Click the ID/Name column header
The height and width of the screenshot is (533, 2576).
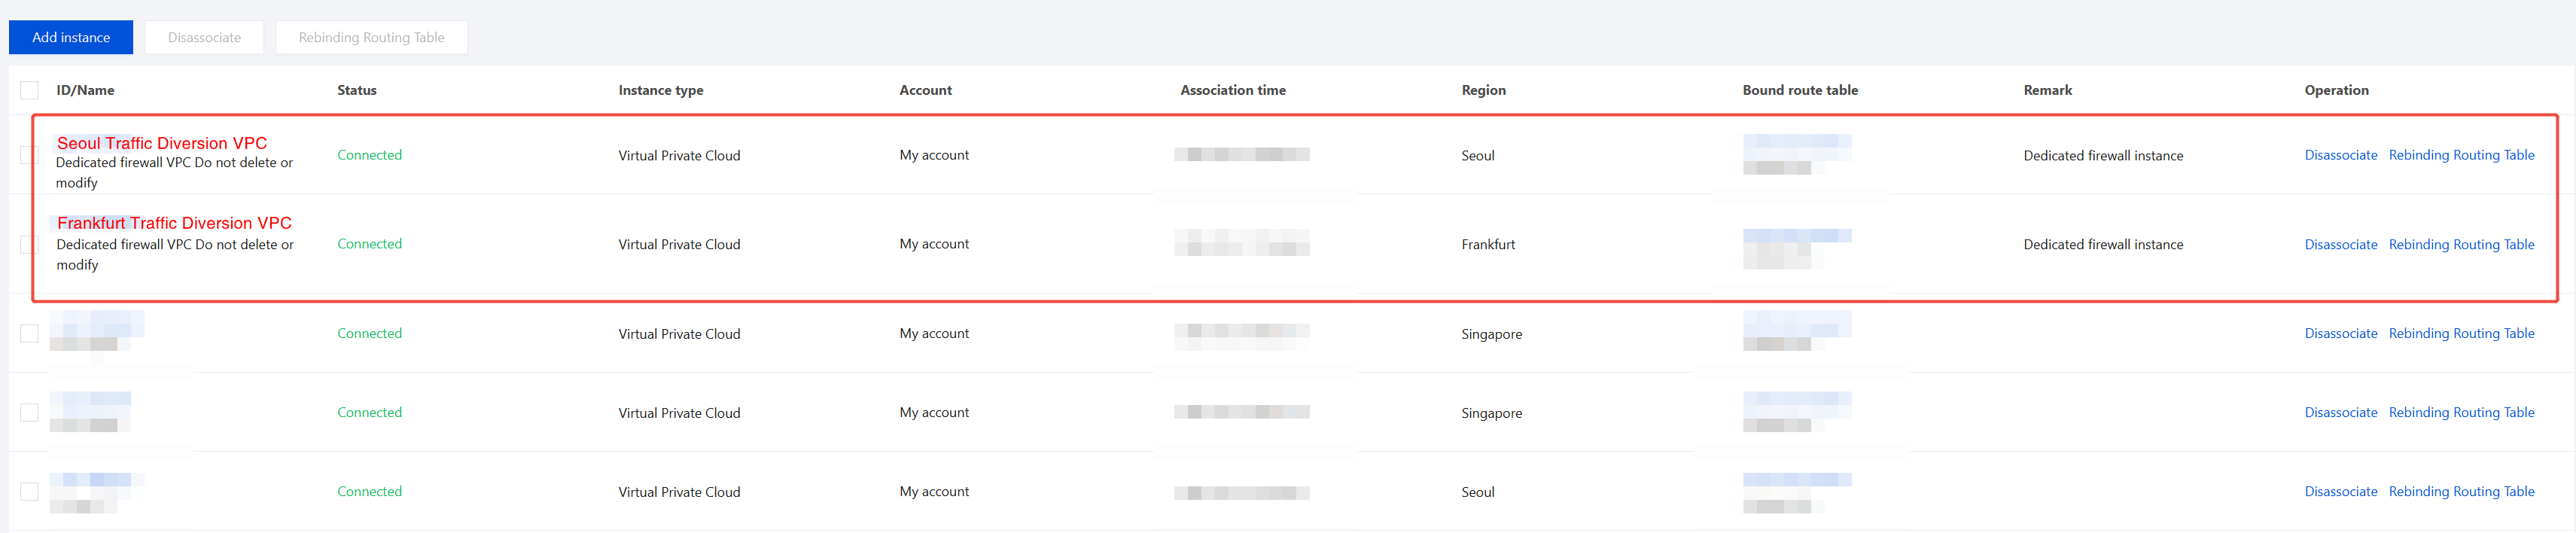tap(85, 90)
